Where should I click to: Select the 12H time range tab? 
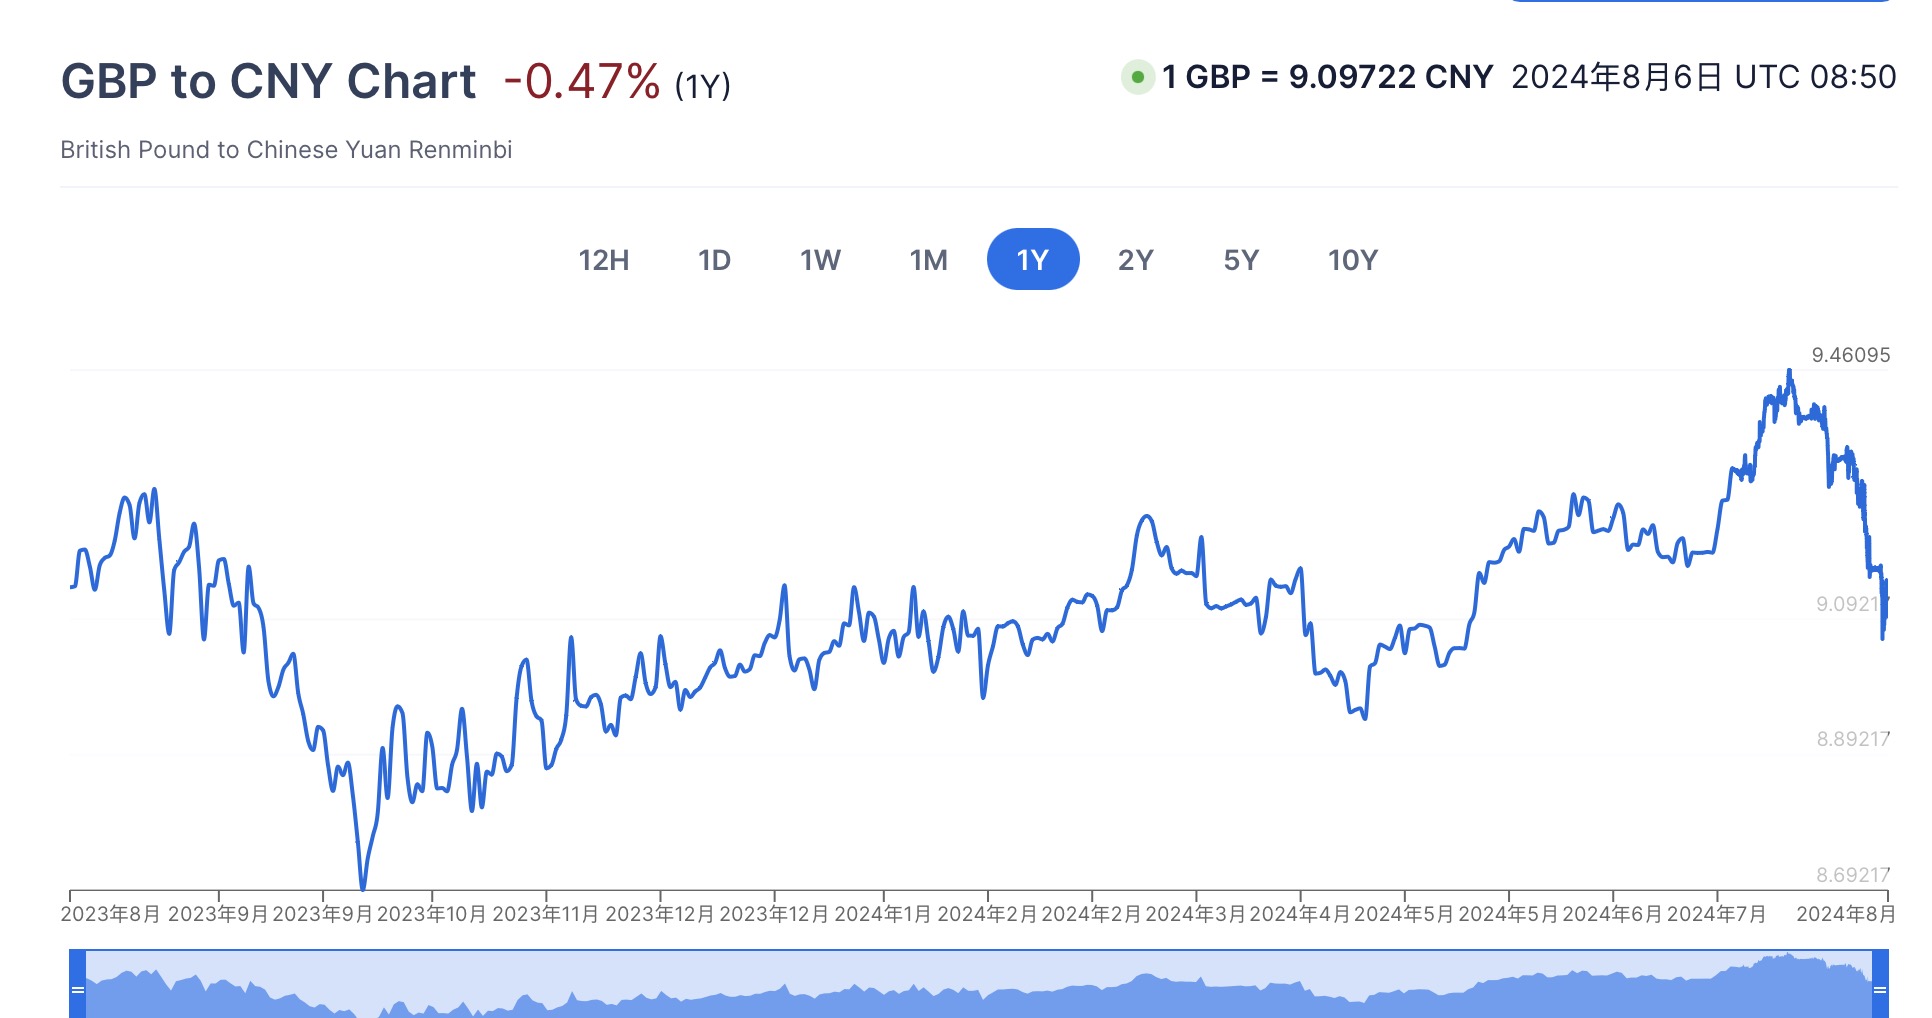pyautogui.click(x=604, y=260)
